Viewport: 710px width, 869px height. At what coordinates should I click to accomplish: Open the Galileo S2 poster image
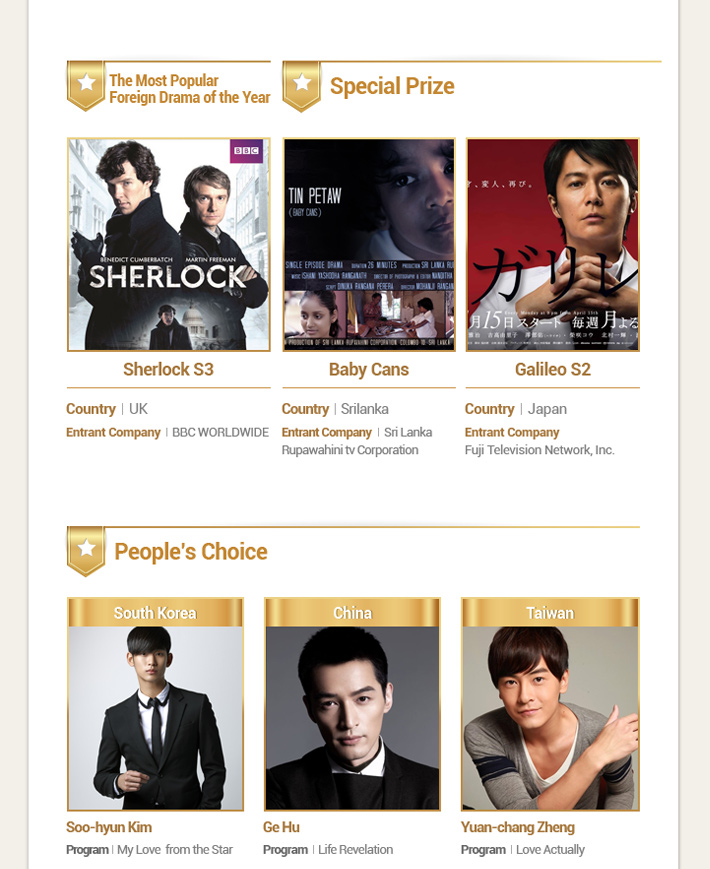pyautogui.click(x=553, y=244)
